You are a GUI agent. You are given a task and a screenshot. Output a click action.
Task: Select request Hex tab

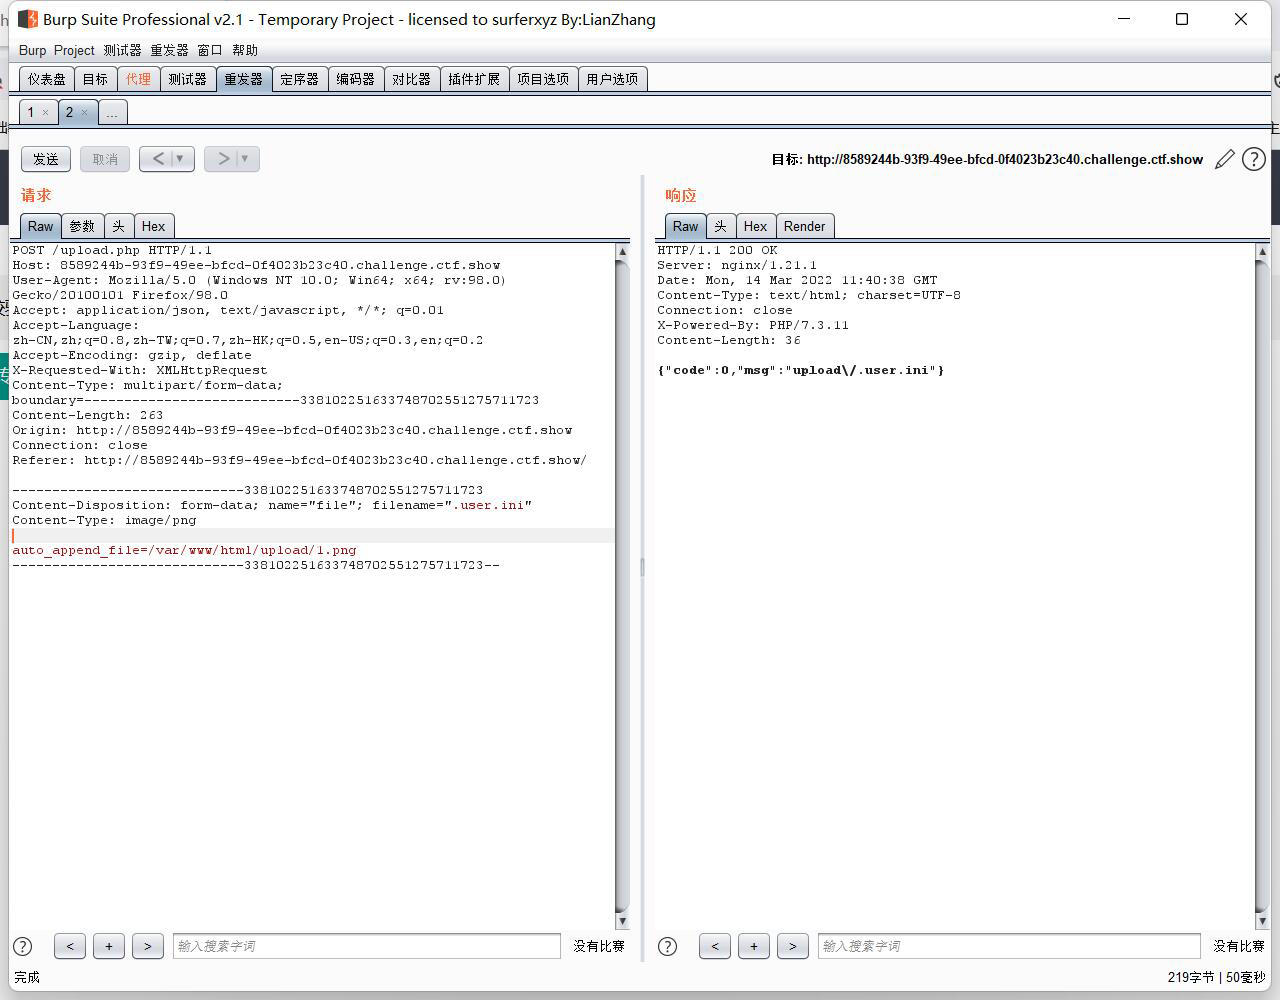click(154, 226)
